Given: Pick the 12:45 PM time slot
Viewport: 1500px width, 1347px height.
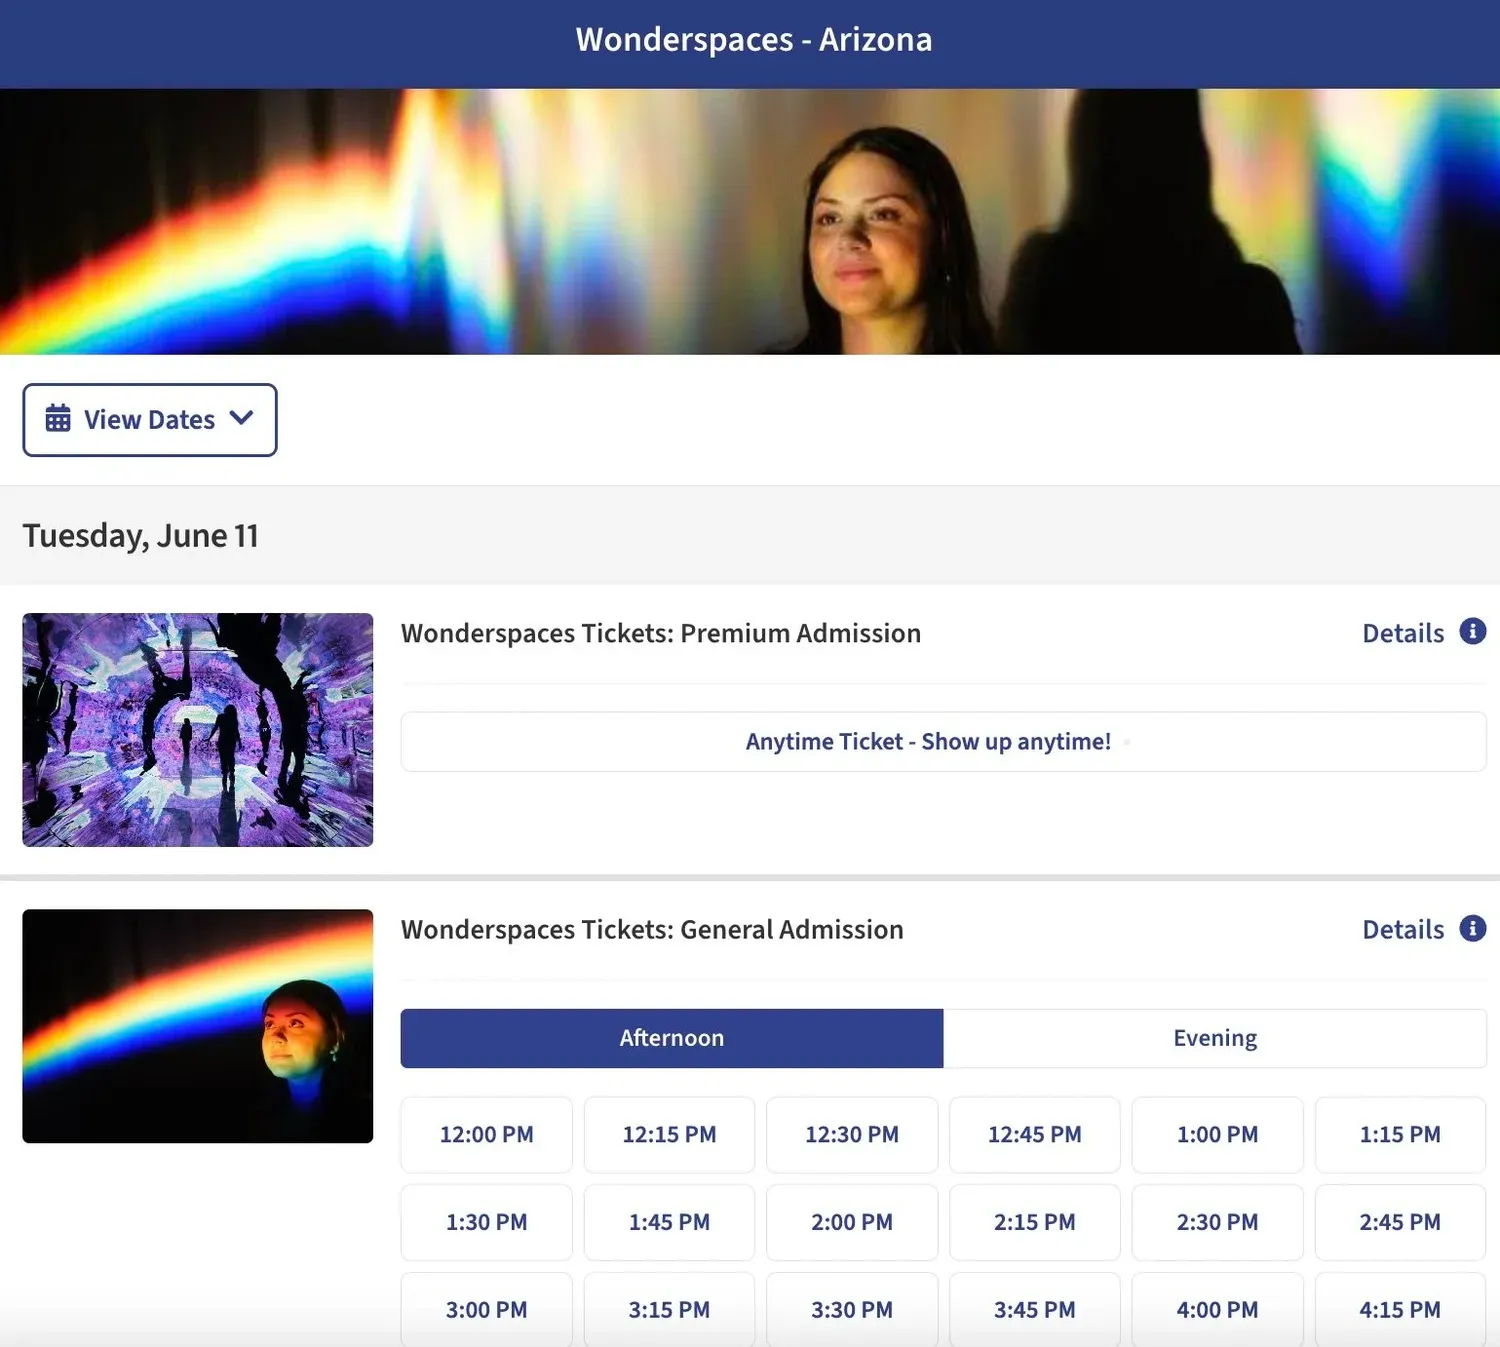Looking at the screenshot, I should click(1035, 1135).
